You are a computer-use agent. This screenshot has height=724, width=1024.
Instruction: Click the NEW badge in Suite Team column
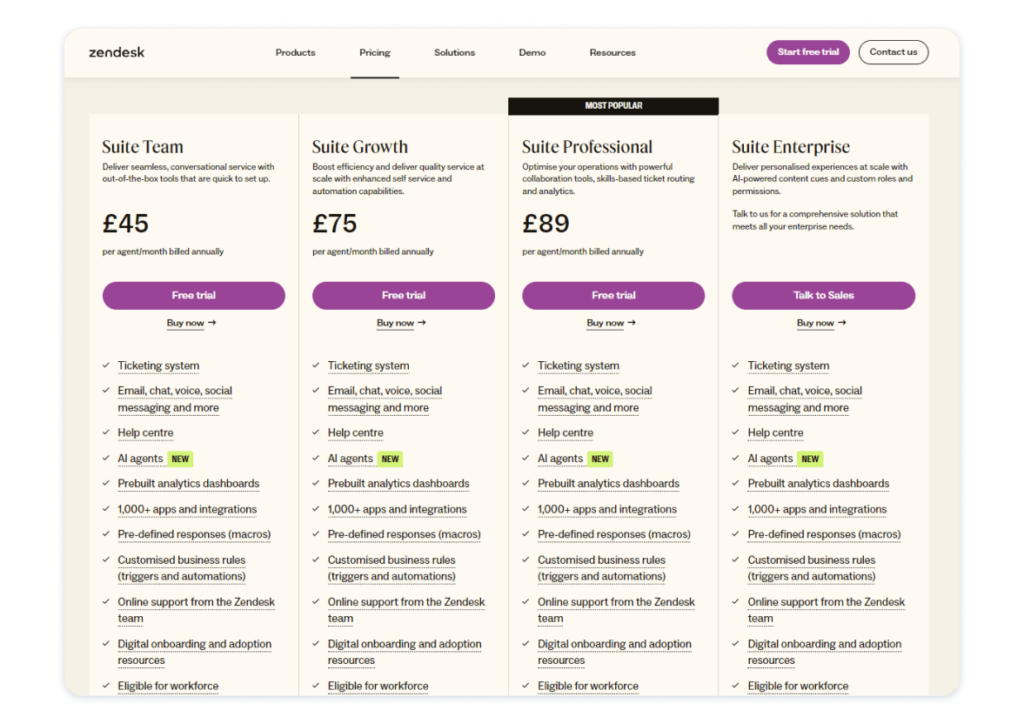(x=180, y=459)
